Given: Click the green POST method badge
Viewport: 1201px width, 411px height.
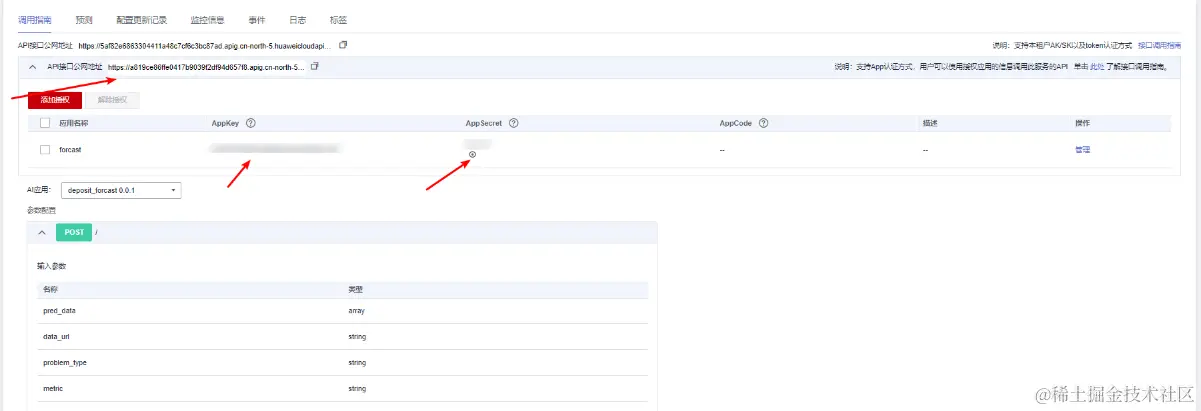Looking at the screenshot, I should 74,232.
